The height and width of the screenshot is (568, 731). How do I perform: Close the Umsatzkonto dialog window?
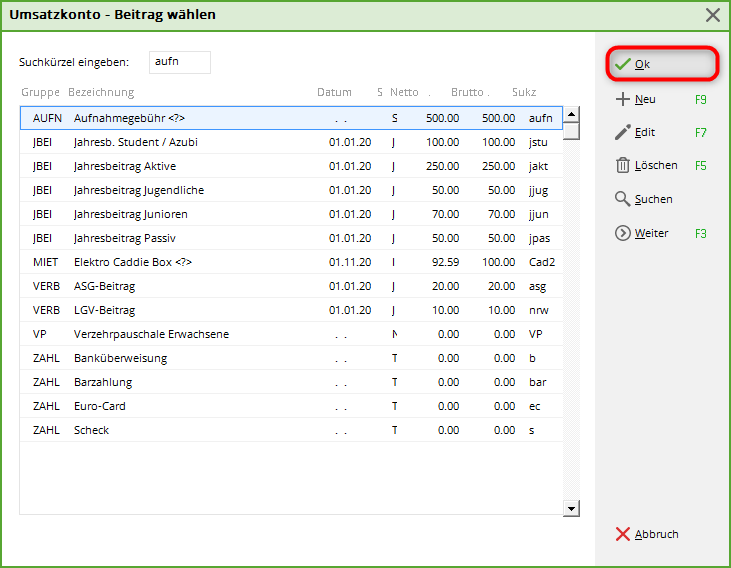712,15
